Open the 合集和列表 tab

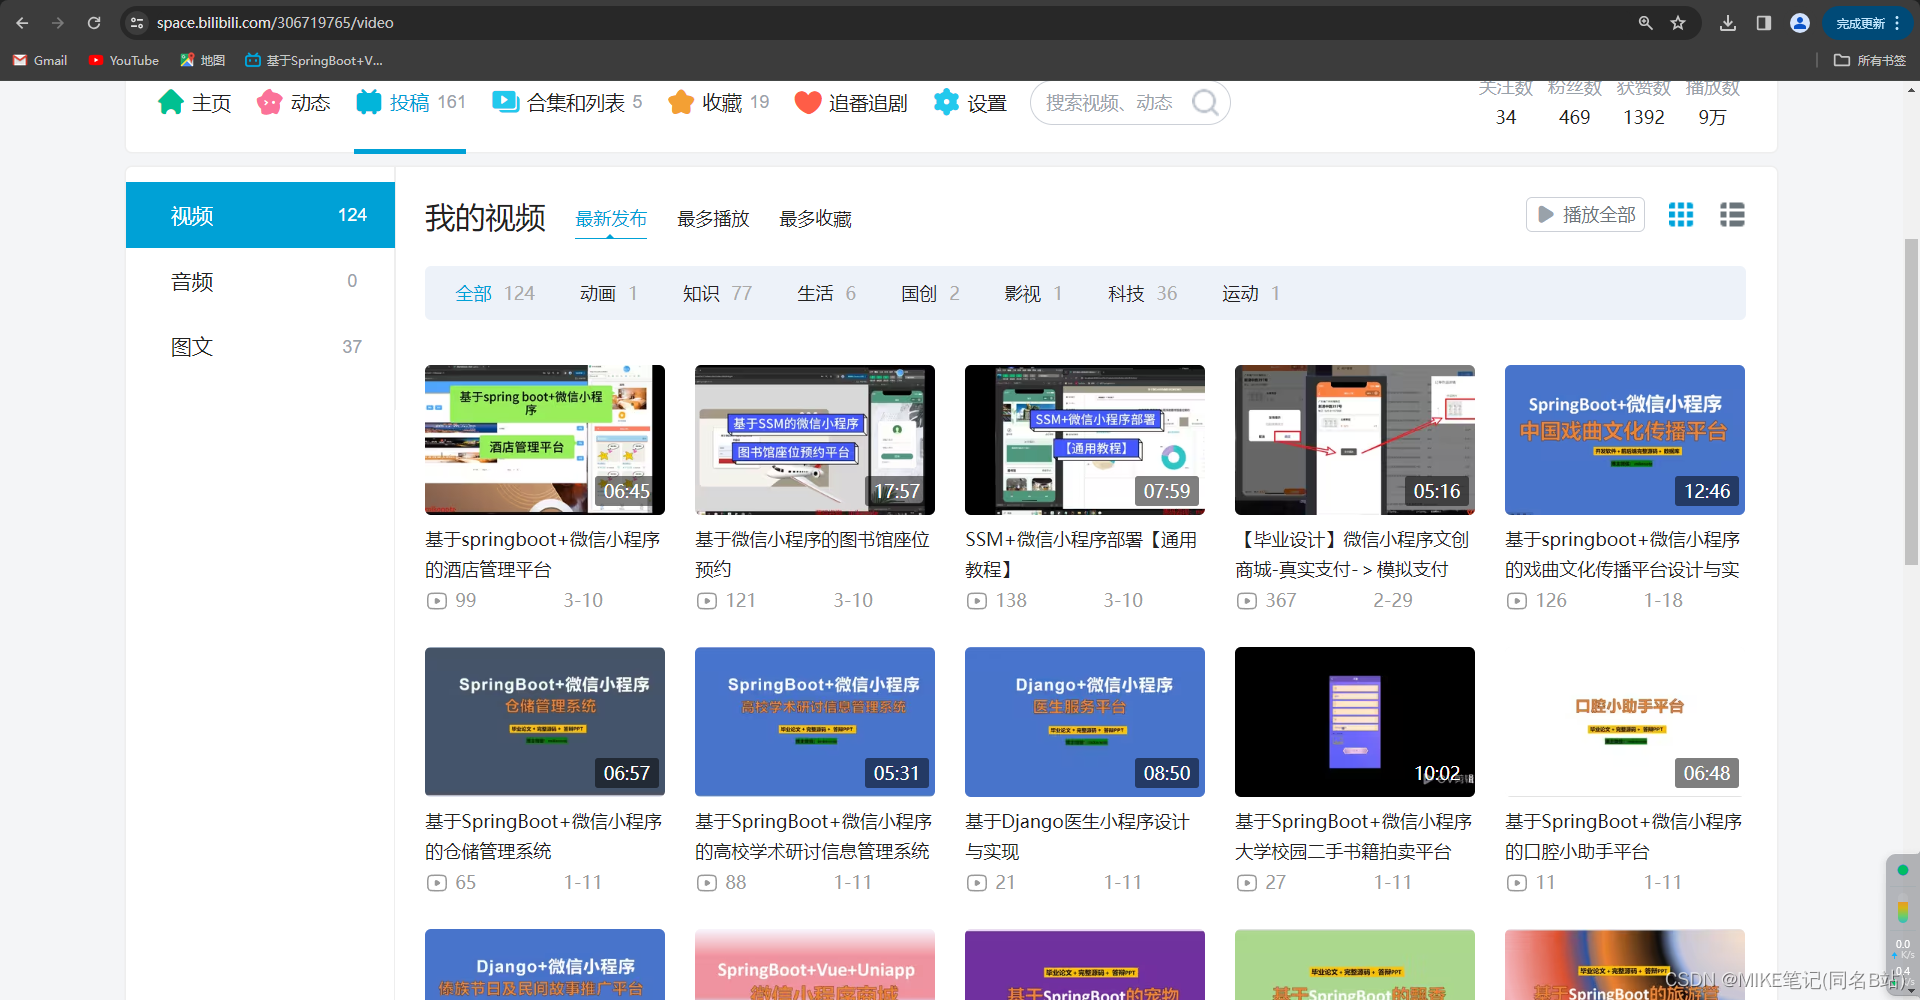click(567, 102)
